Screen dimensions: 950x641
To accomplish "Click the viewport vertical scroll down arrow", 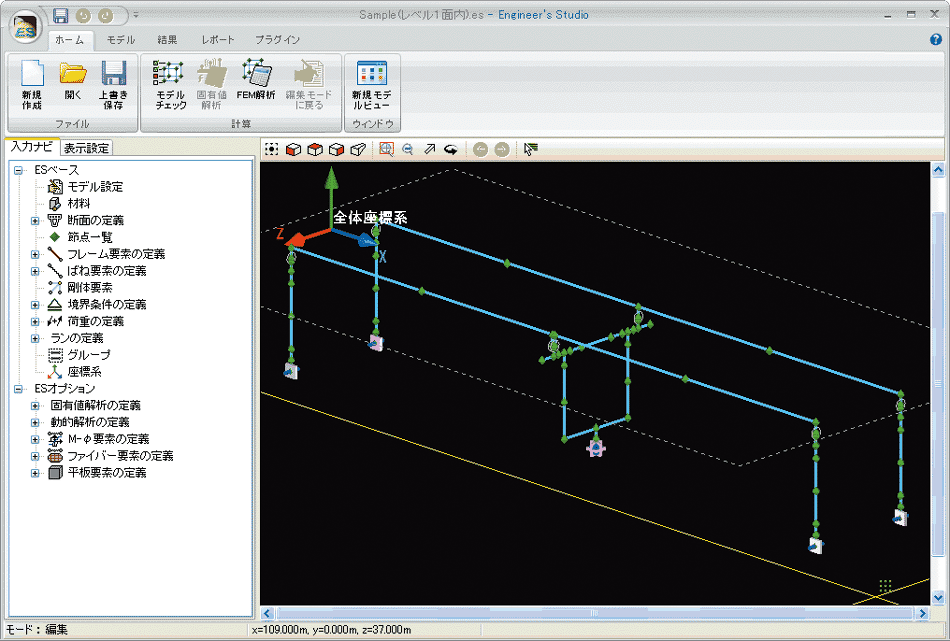I will 938,597.
